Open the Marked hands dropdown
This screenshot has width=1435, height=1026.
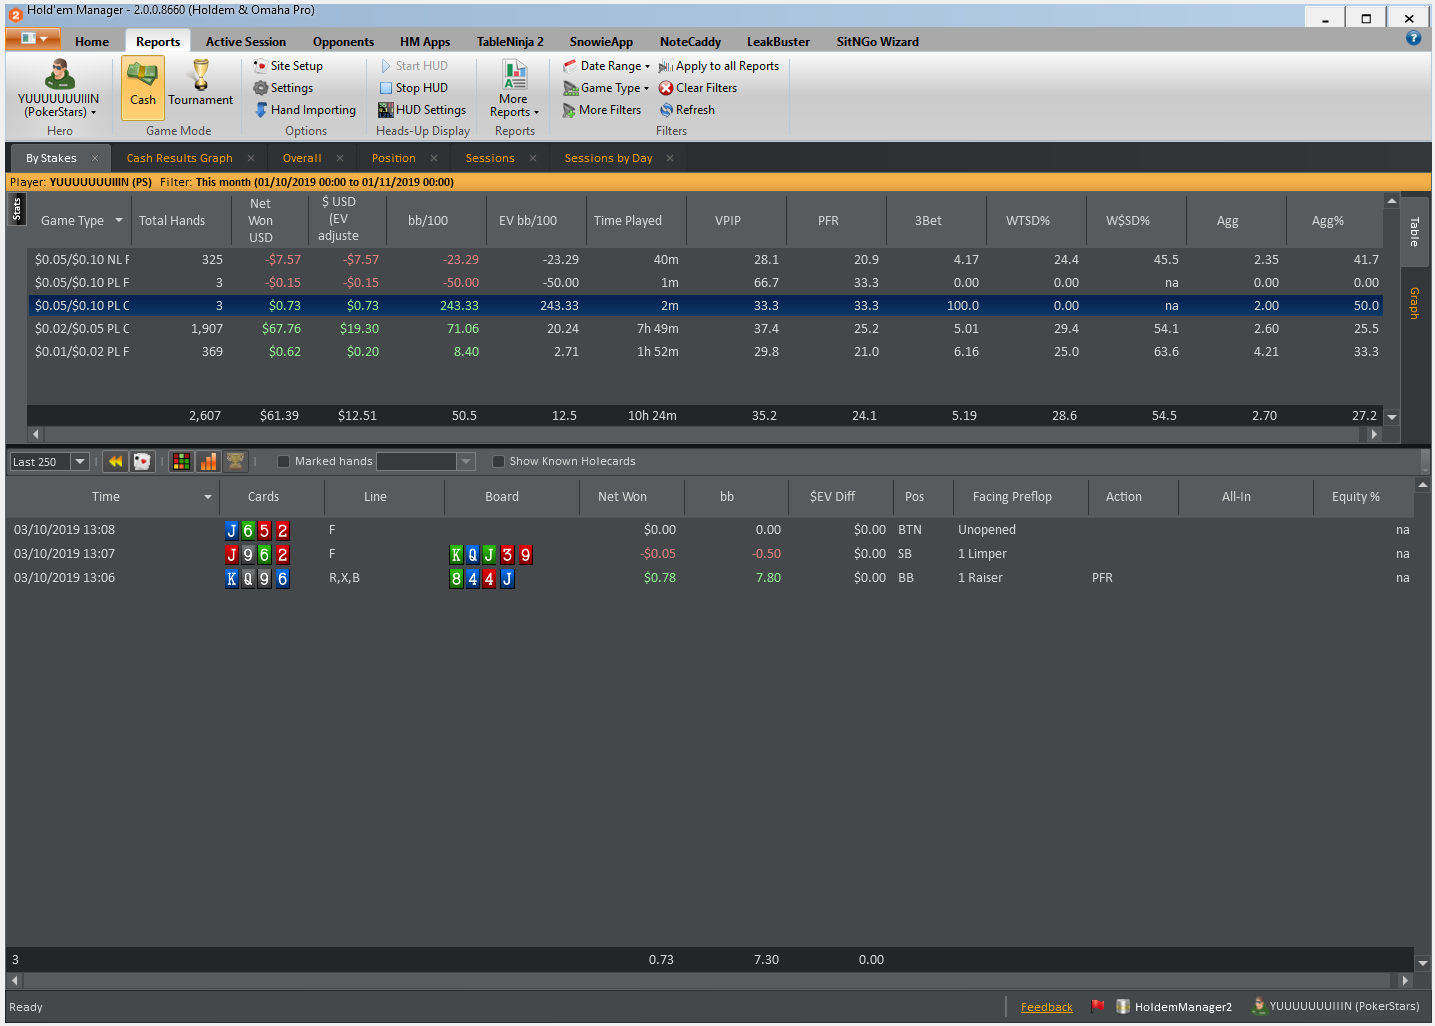tap(465, 461)
